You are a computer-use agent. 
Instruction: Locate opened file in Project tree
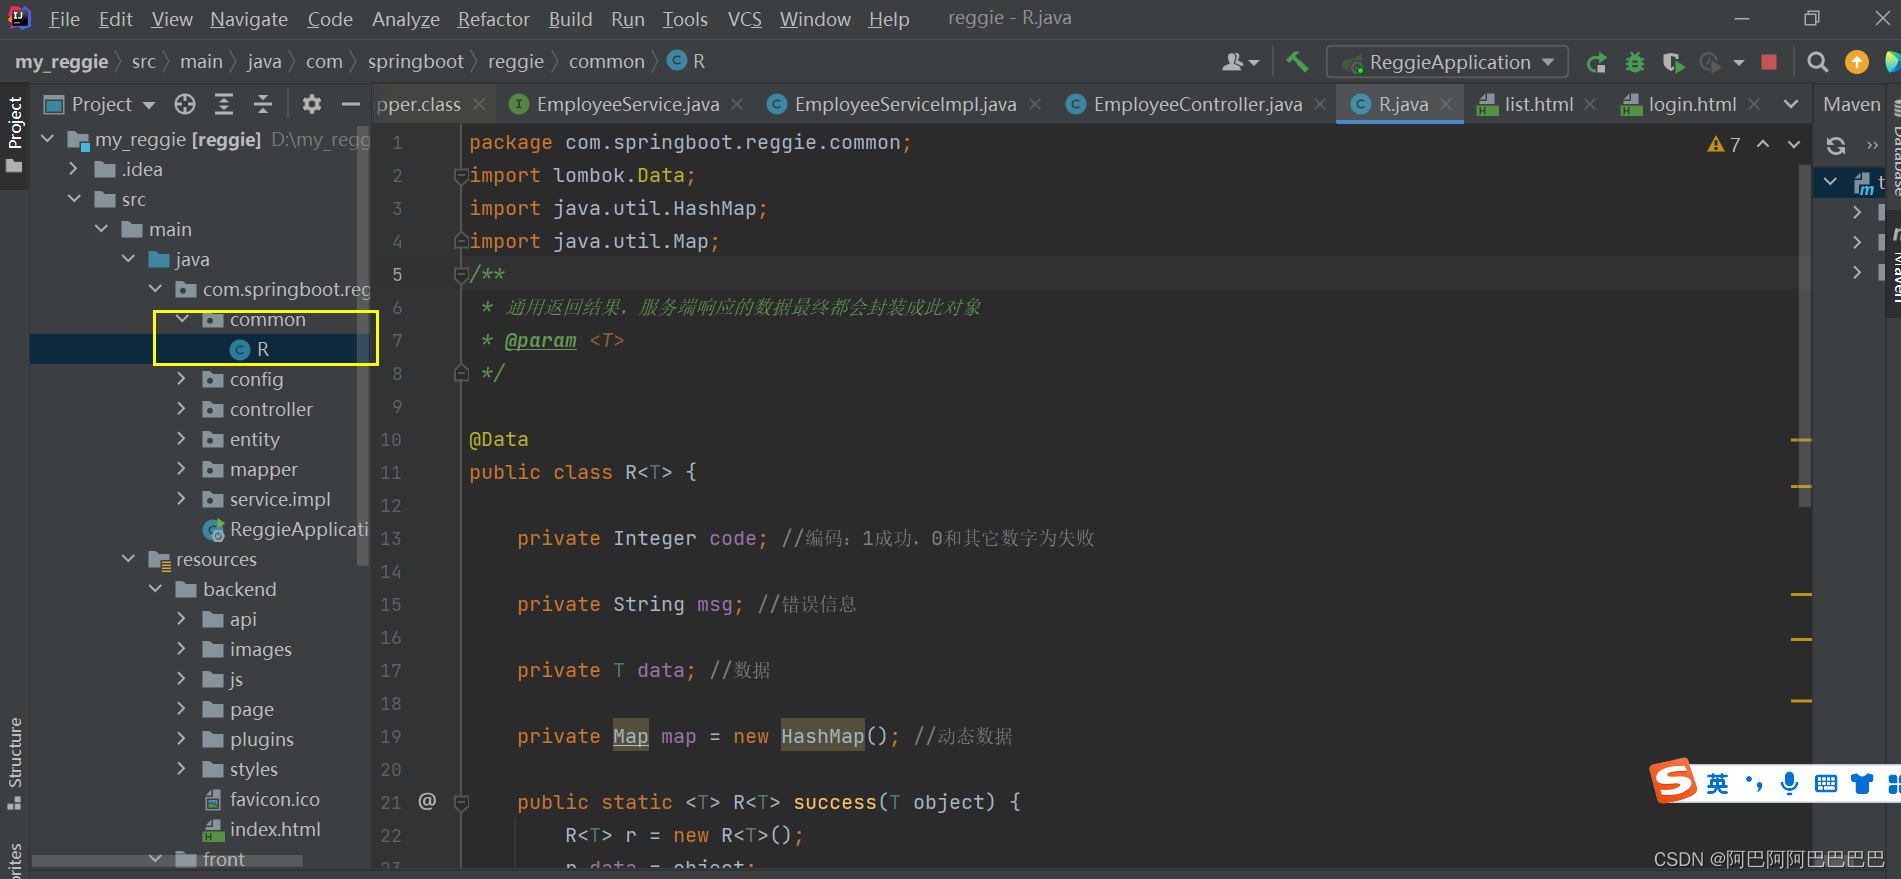coord(185,104)
